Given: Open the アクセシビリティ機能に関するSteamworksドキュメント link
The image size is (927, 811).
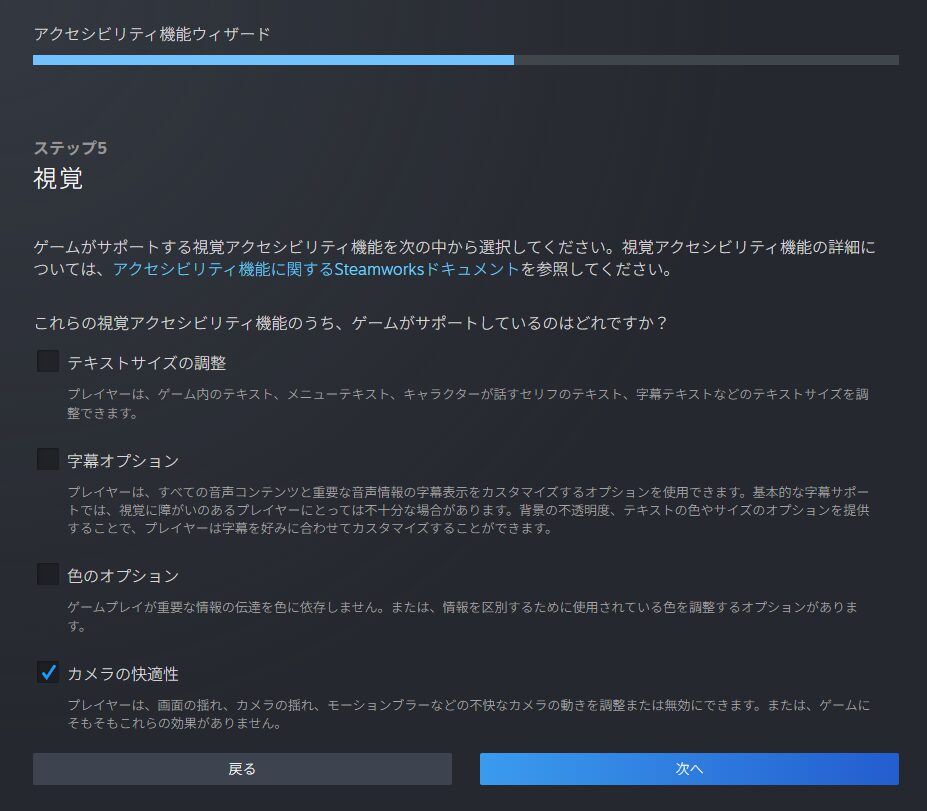Looking at the screenshot, I should click(316, 269).
